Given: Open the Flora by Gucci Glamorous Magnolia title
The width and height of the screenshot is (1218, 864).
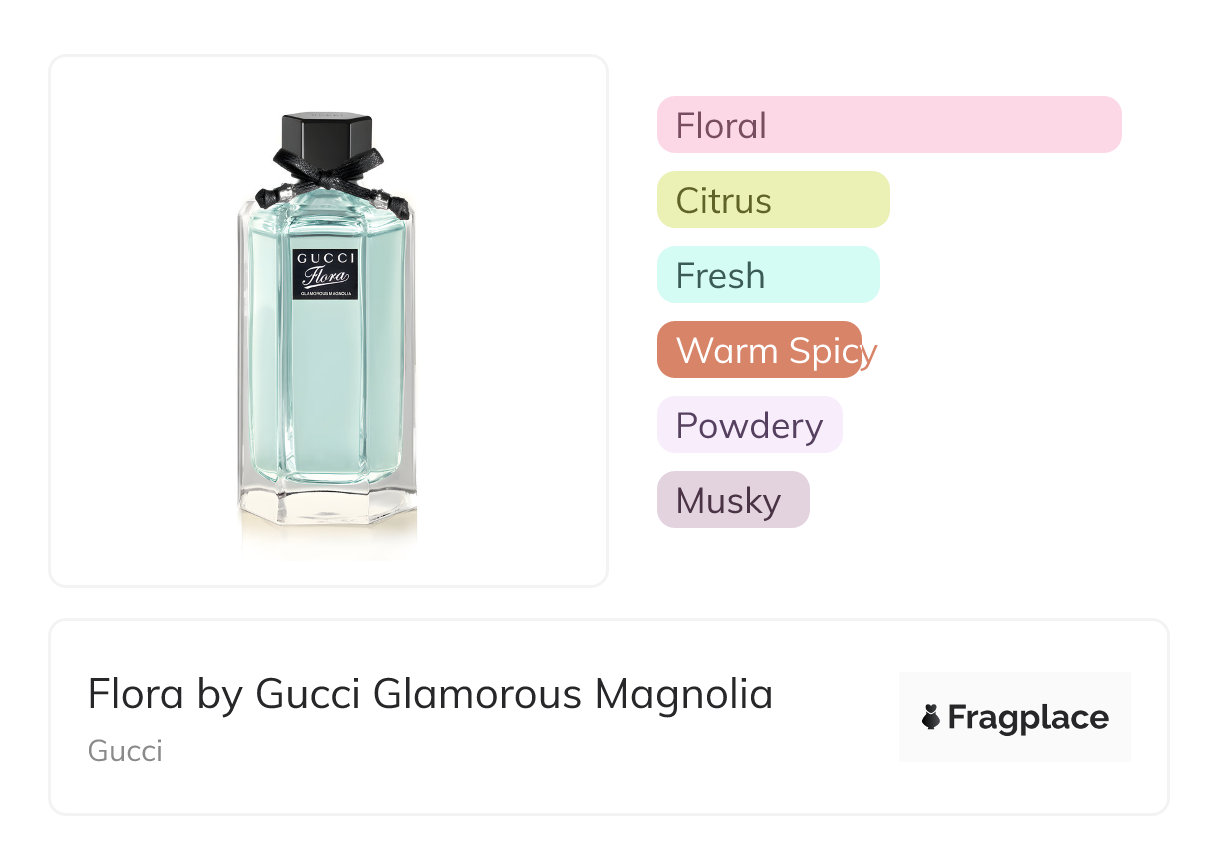Looking at the screenshot, I should click(430, 694).
